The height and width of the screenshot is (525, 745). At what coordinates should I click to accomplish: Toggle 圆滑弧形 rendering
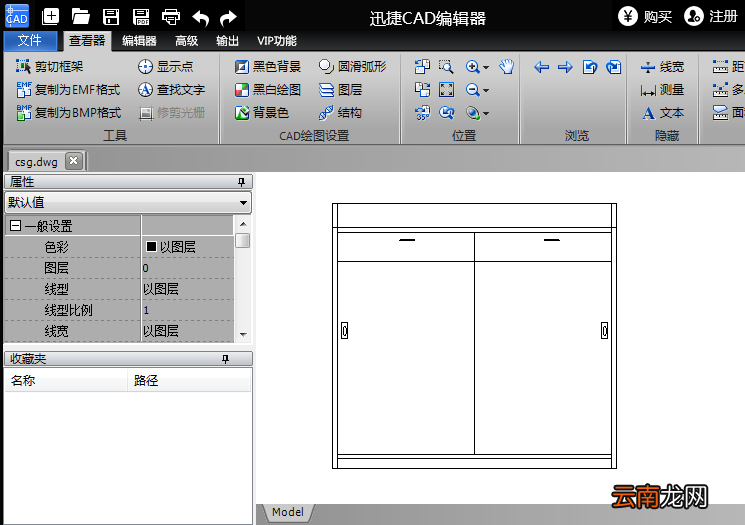(352, 67)
